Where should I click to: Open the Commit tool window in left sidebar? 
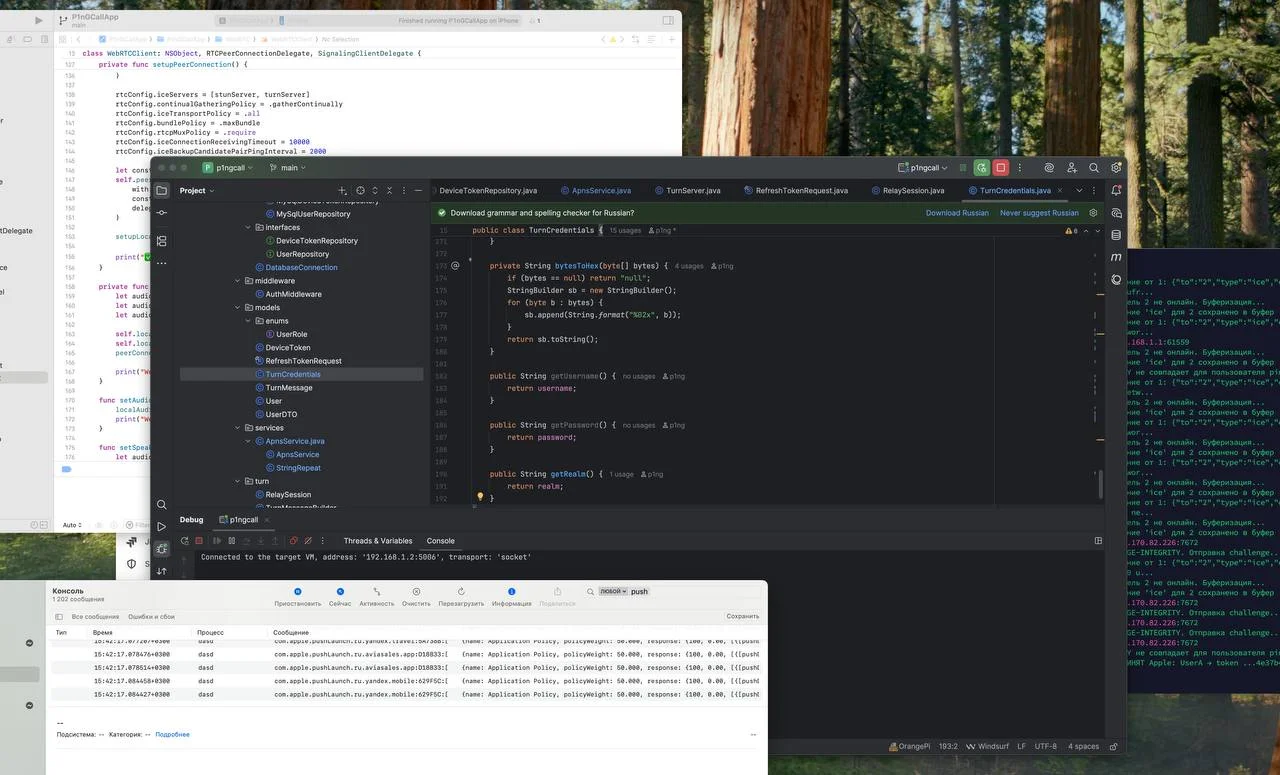coord(162,213)
